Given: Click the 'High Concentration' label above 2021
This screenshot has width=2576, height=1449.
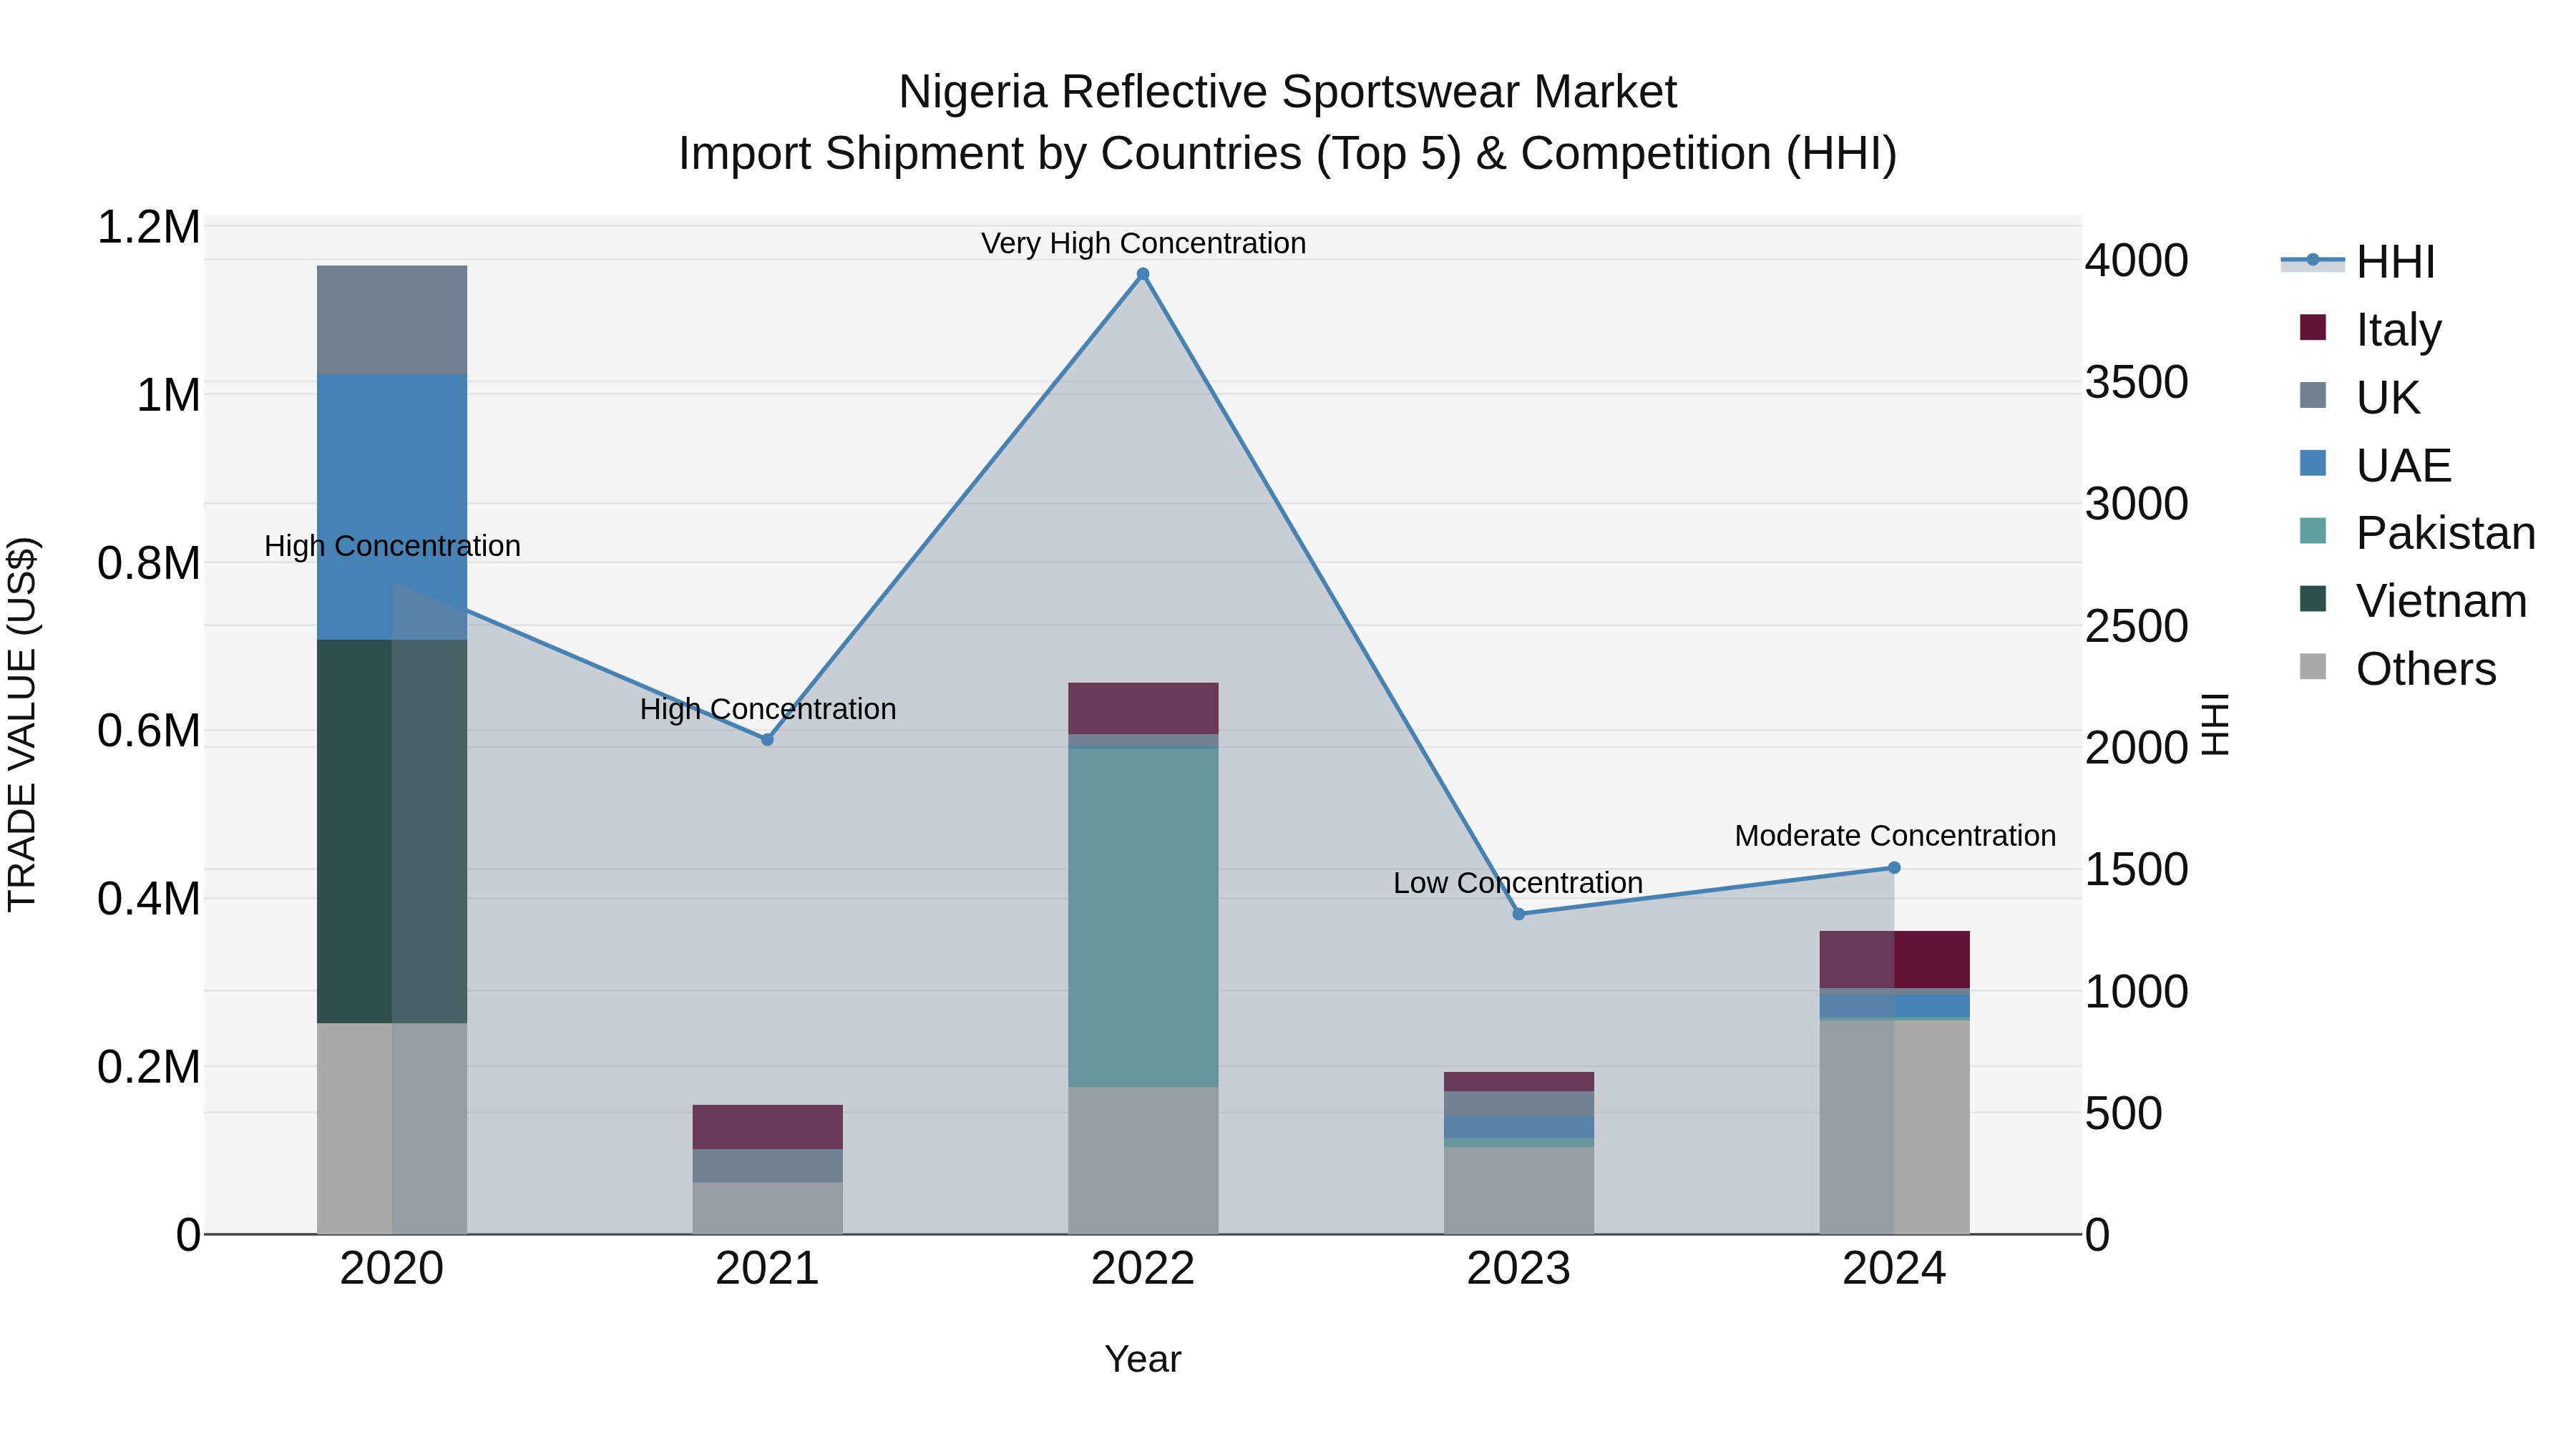Looking at the screenshot, I should [768, 709].
